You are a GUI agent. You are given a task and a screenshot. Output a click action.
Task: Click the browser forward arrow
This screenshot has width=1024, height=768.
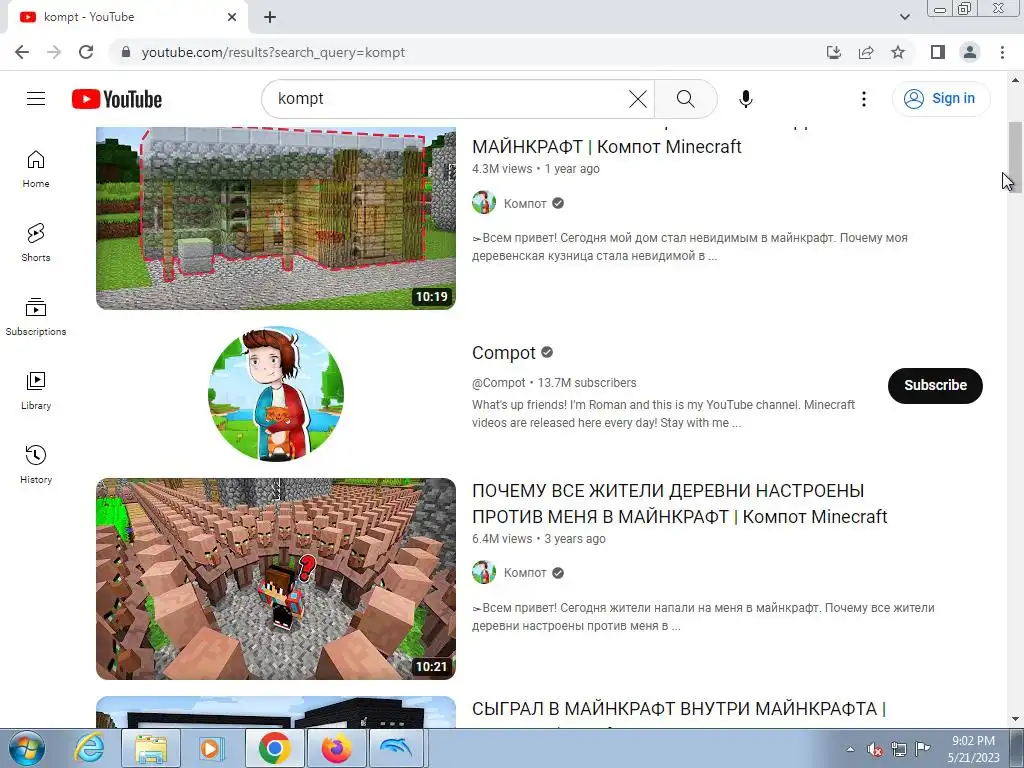point(54,52)
